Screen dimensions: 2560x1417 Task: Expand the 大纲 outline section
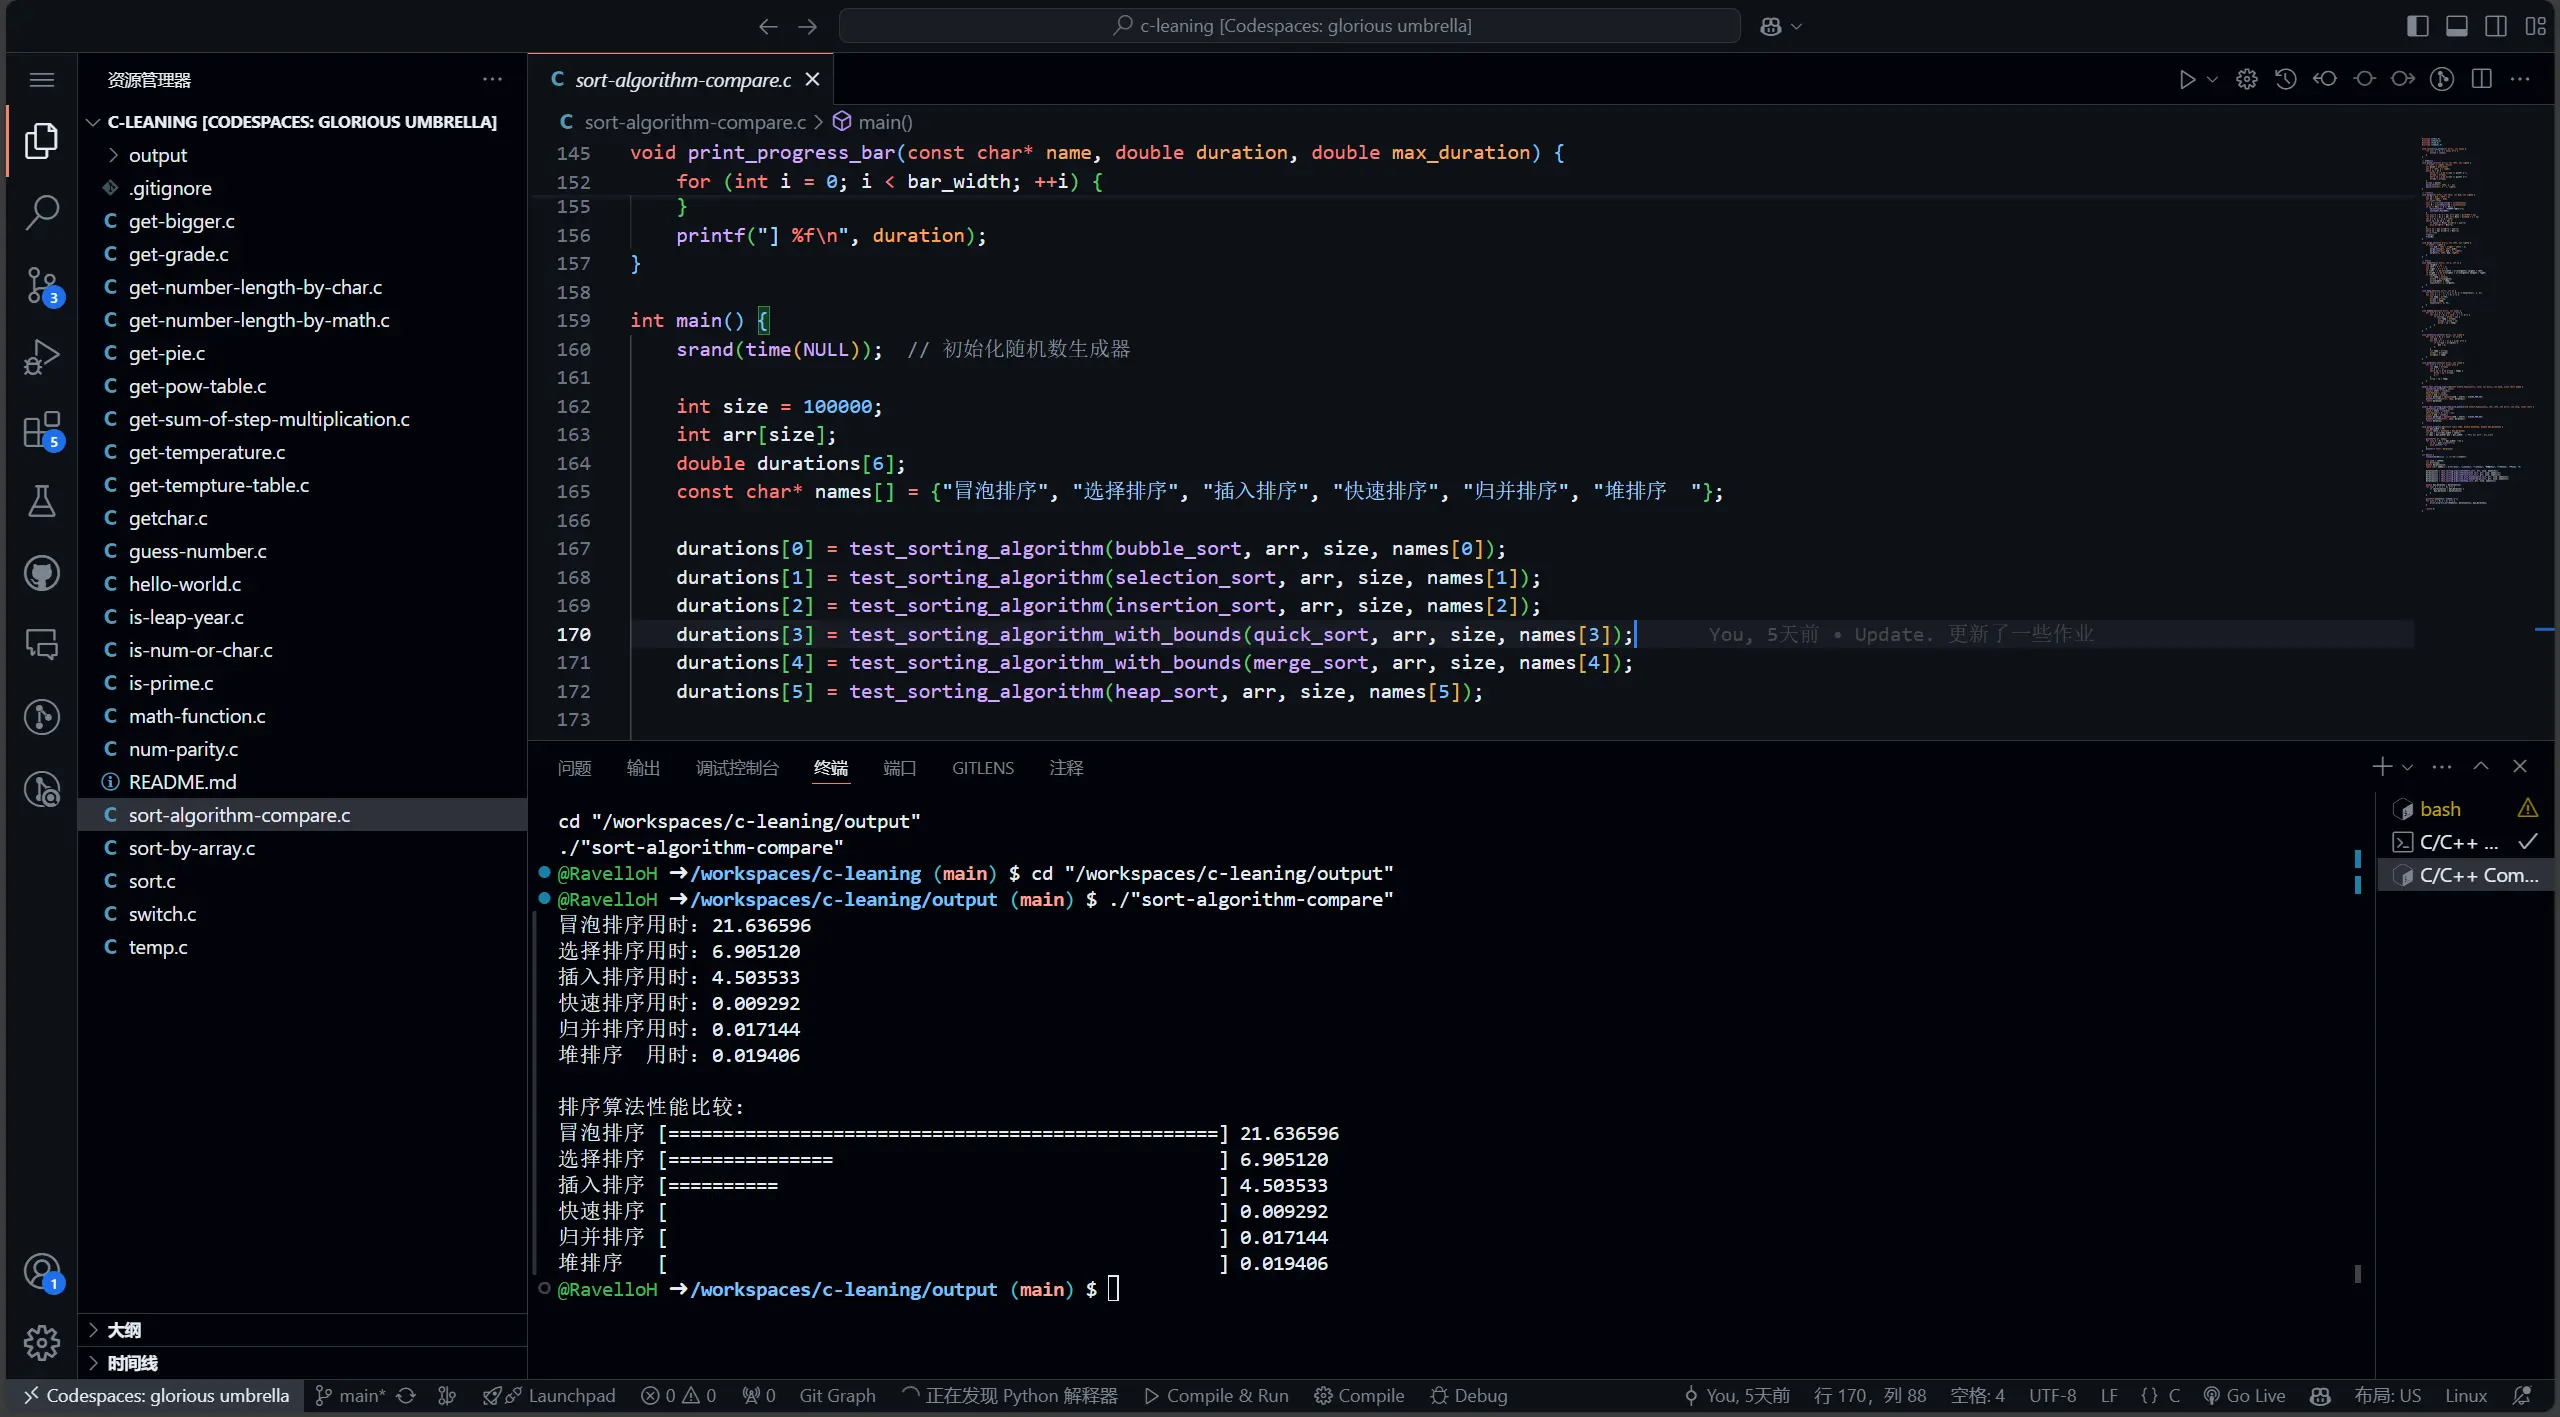coord(304,1330)
